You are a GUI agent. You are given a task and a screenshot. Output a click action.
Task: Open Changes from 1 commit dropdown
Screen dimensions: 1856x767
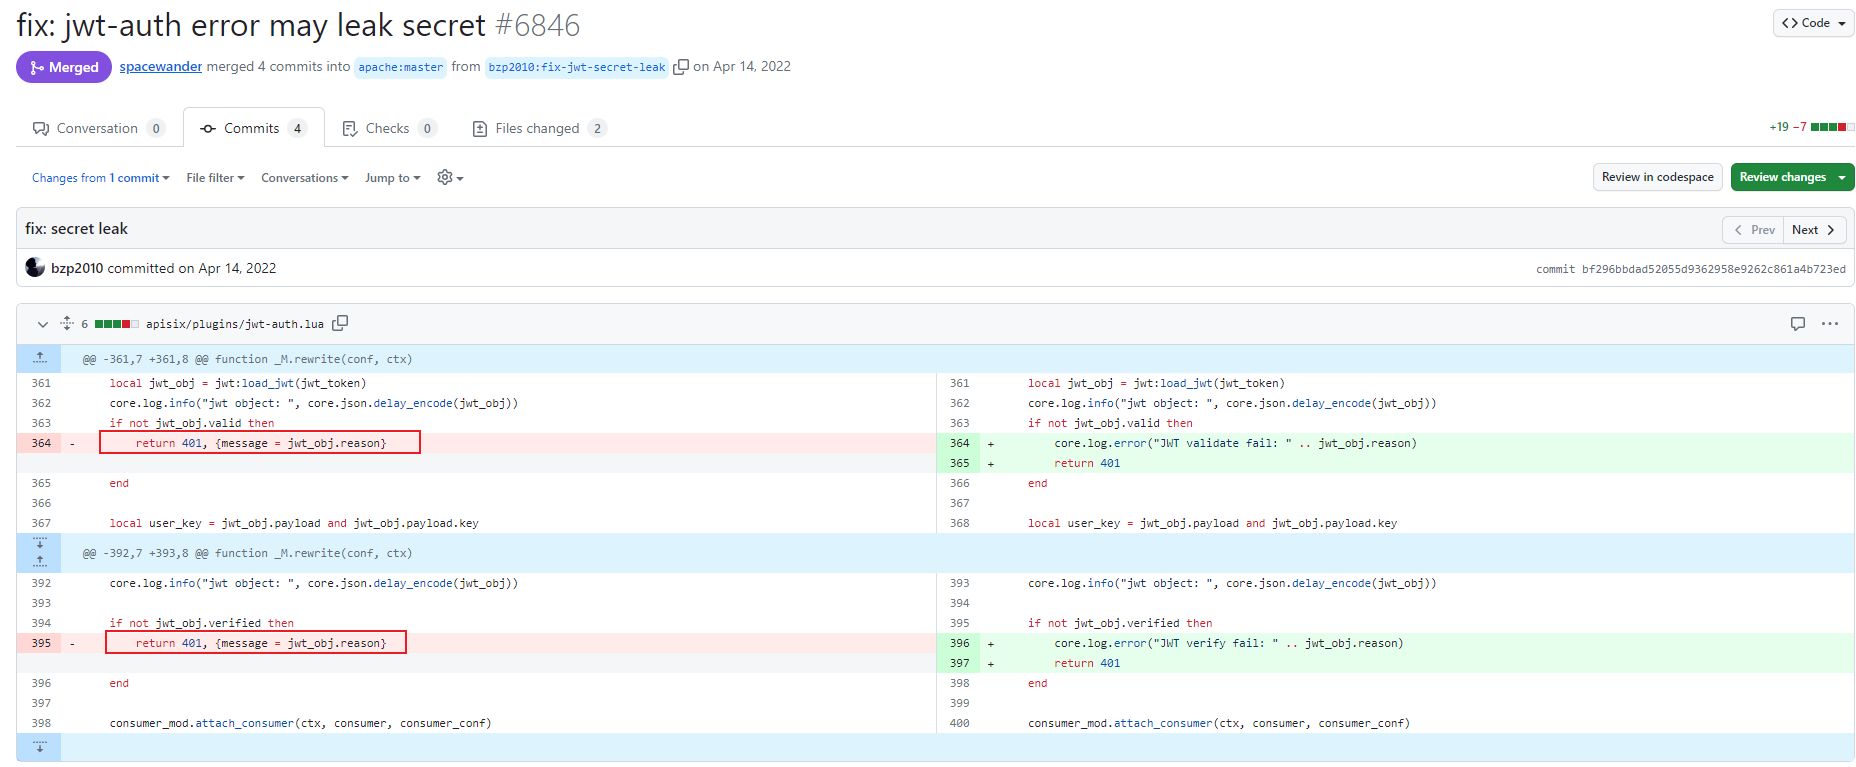(100, 178)
